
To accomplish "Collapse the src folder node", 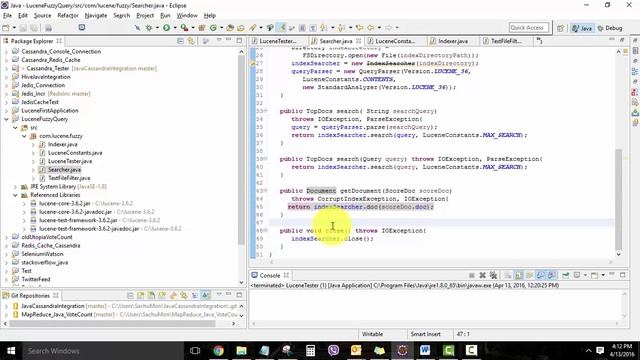I will tap(16, 128).
